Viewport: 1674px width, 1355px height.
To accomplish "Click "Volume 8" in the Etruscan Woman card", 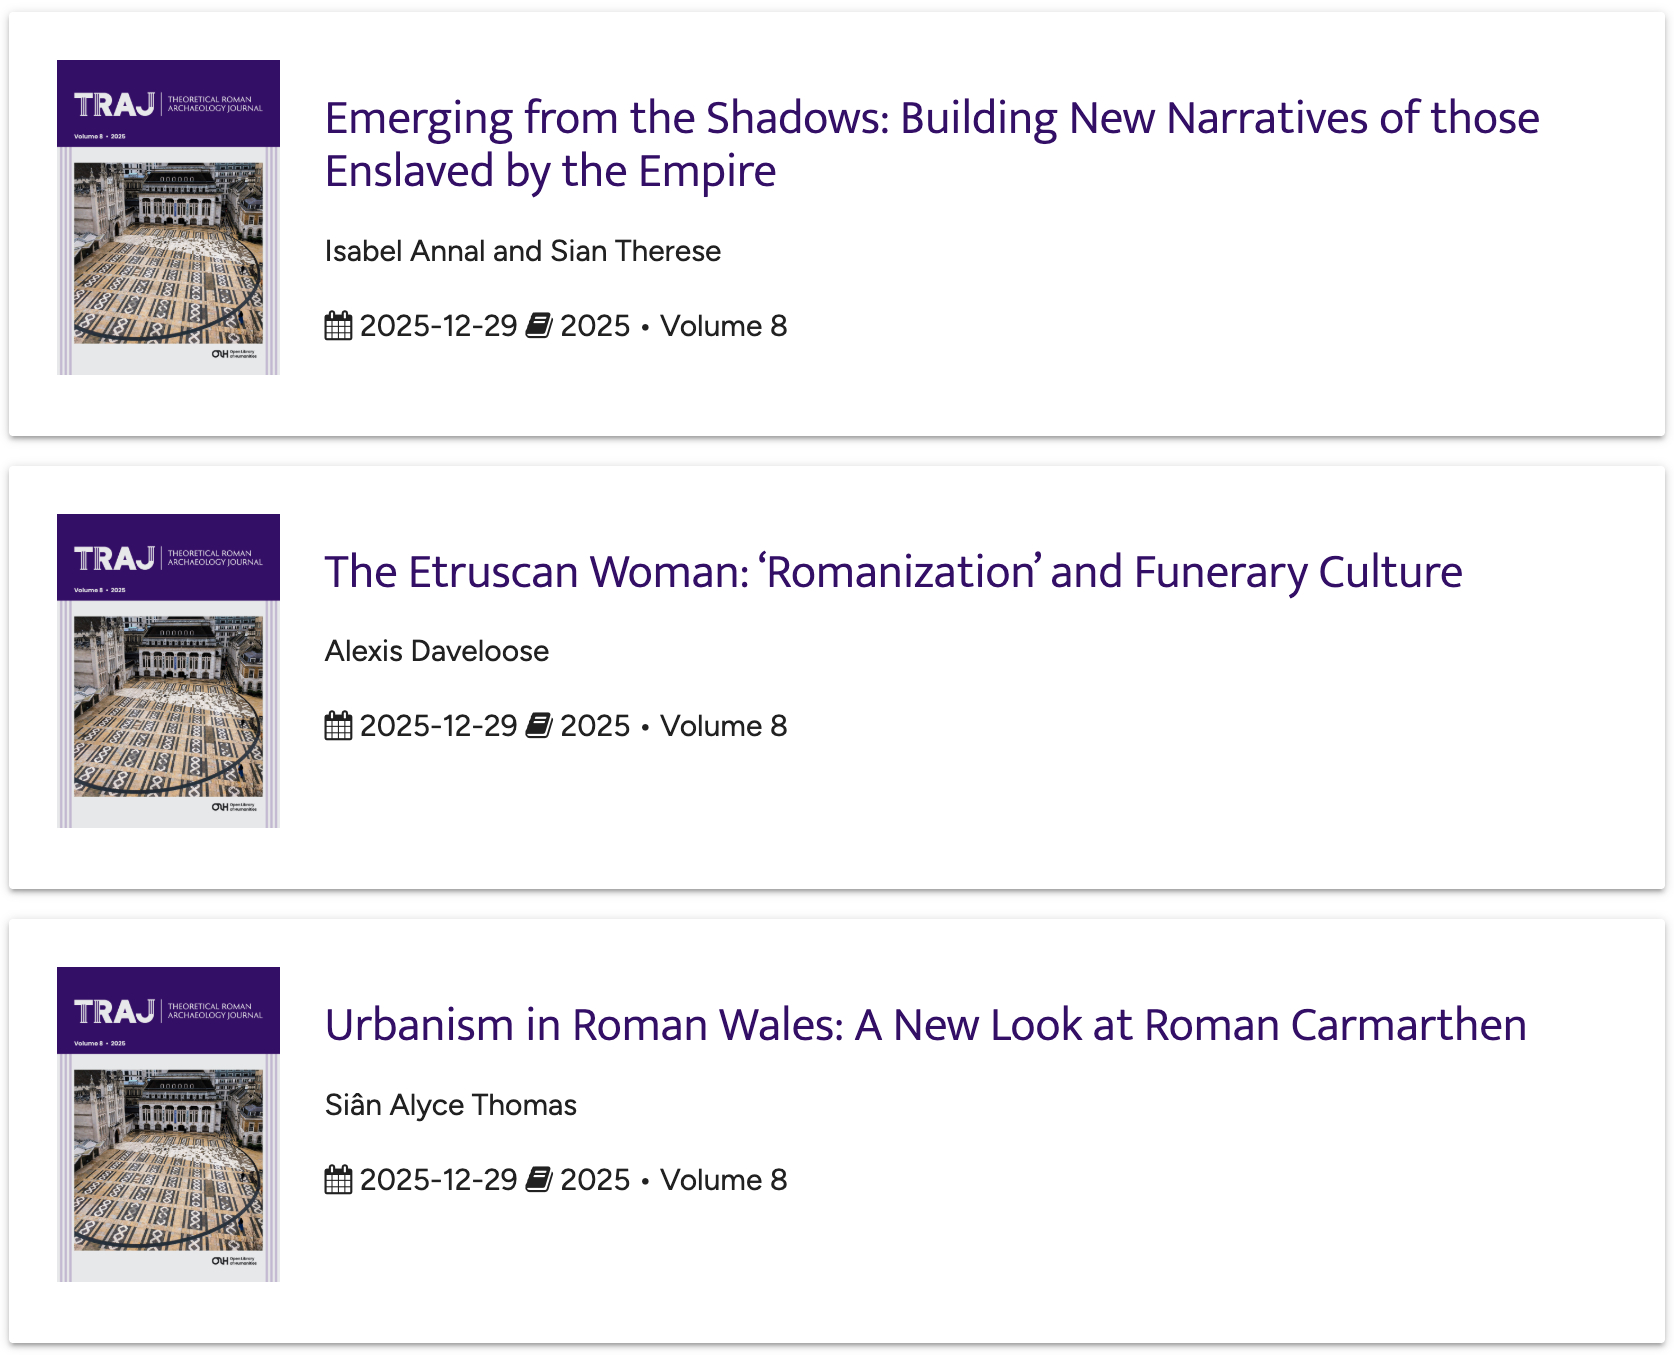I will [723, 726].
